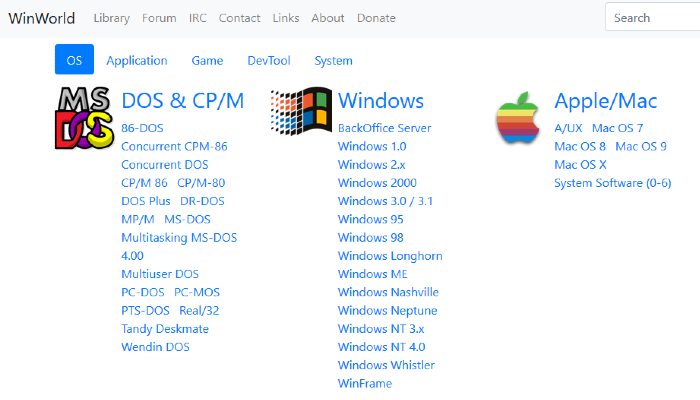Open the Windows 95 link
Screen dimensions: 700x400
click(x=371, y=219)
